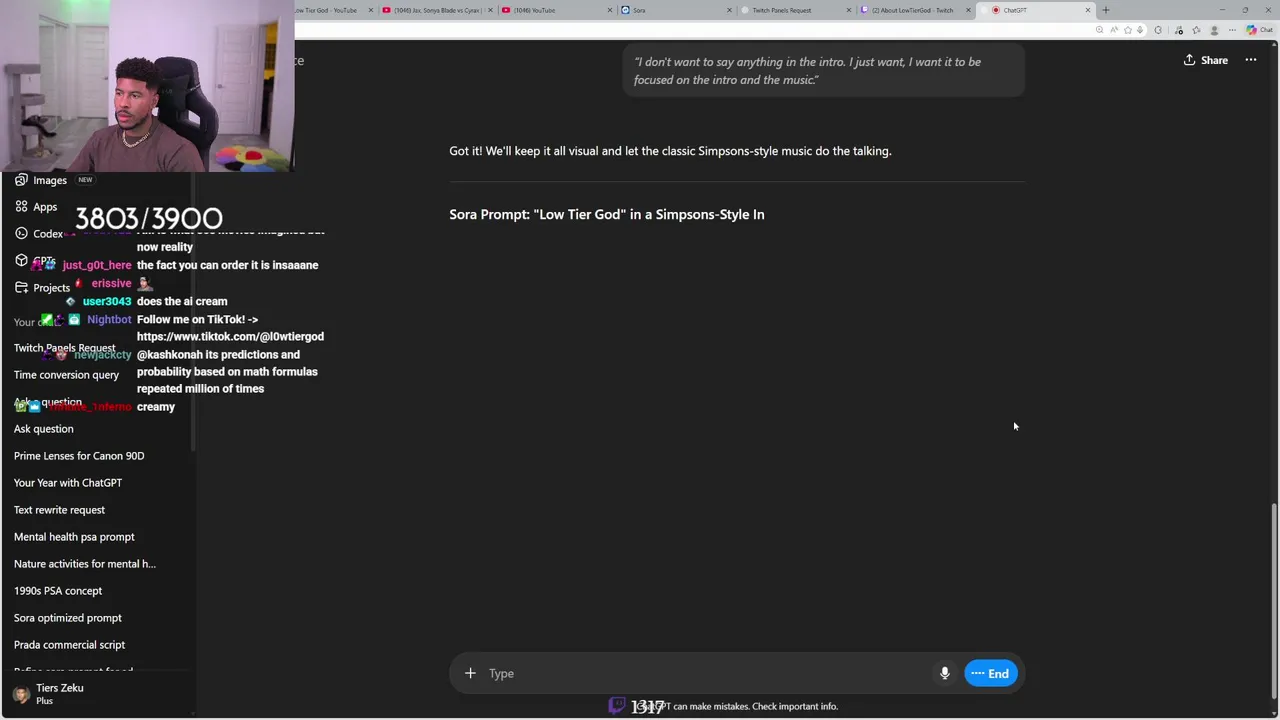1280x720 pixels.
Task: Open the 'Your Year with ChatGPT' chat
Action: [x=68, y=483]
